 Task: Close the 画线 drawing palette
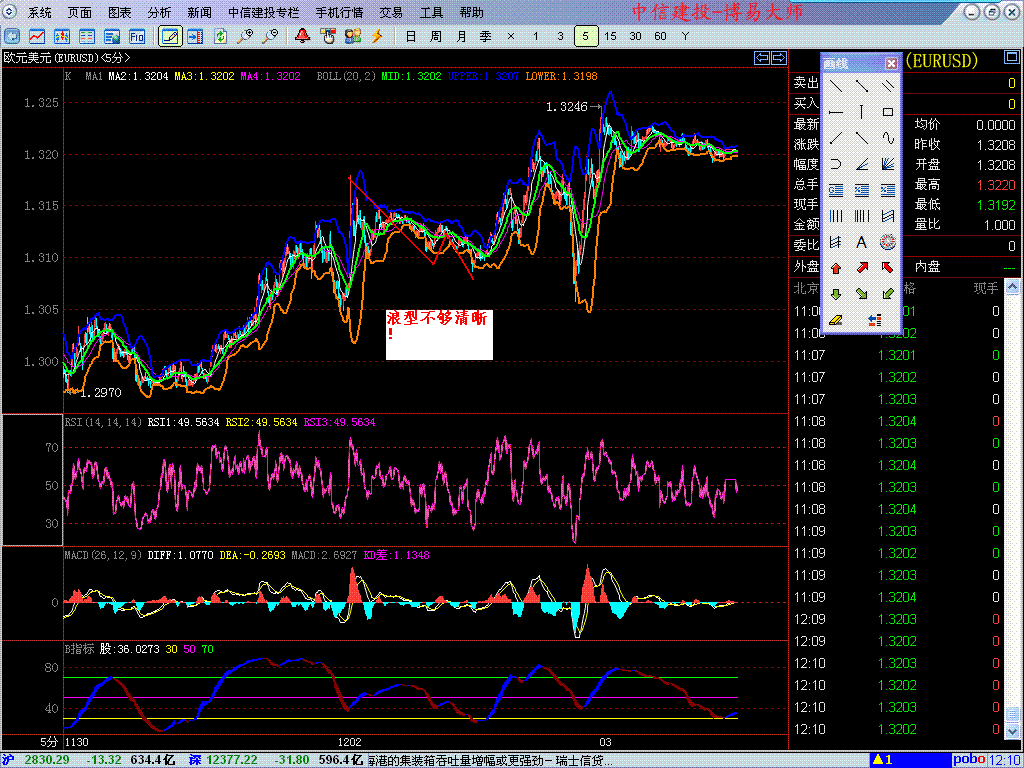click(891, 63)
